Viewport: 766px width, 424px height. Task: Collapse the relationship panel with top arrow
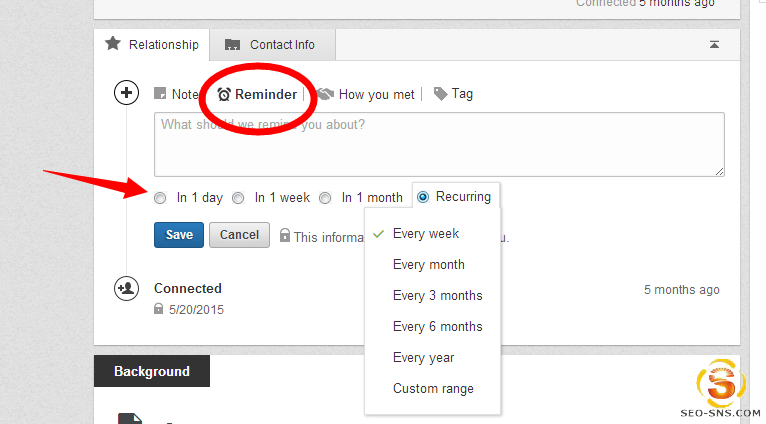click(714, 44)
